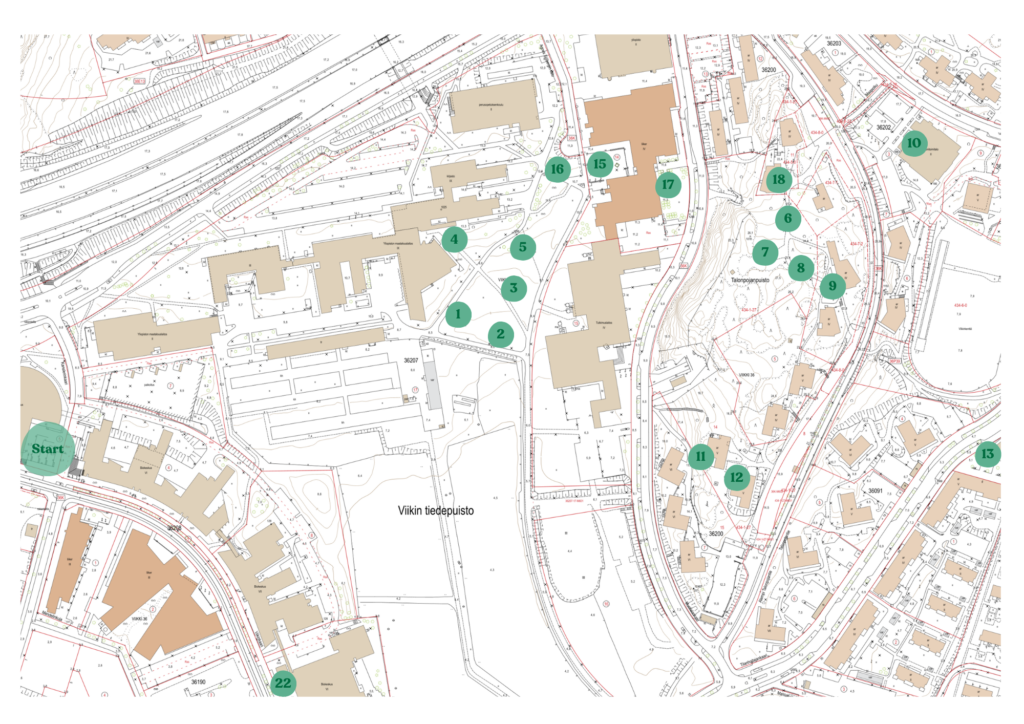Viewport: 1024px width, 724px height.
Task: Select marker 7 in the park
Action: pos(765,252)
